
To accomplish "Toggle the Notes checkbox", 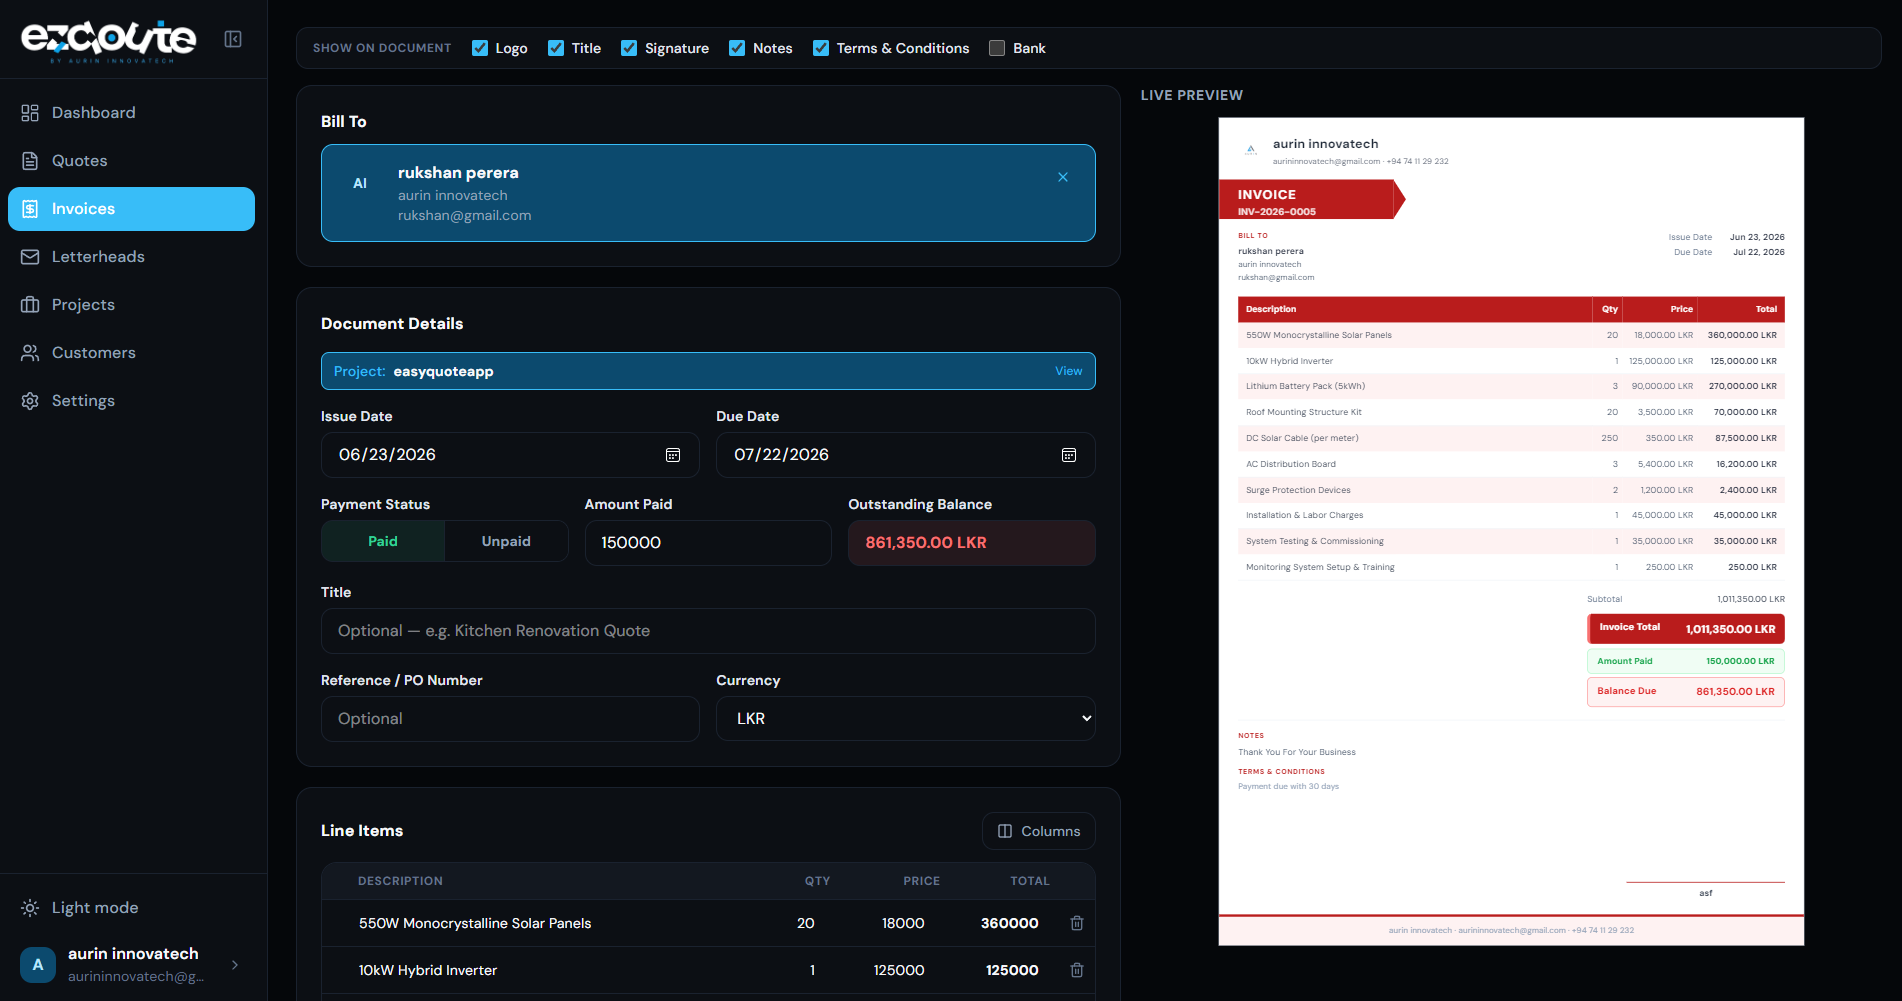I will (737, 48).
